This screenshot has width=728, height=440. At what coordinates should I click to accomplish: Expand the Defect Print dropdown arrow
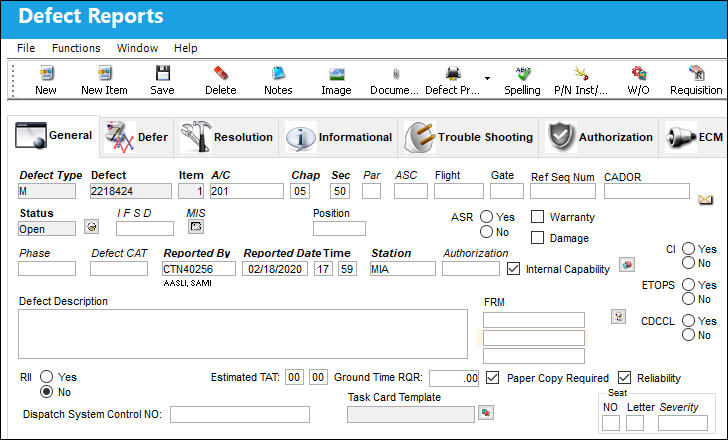(x=487, y=78)
